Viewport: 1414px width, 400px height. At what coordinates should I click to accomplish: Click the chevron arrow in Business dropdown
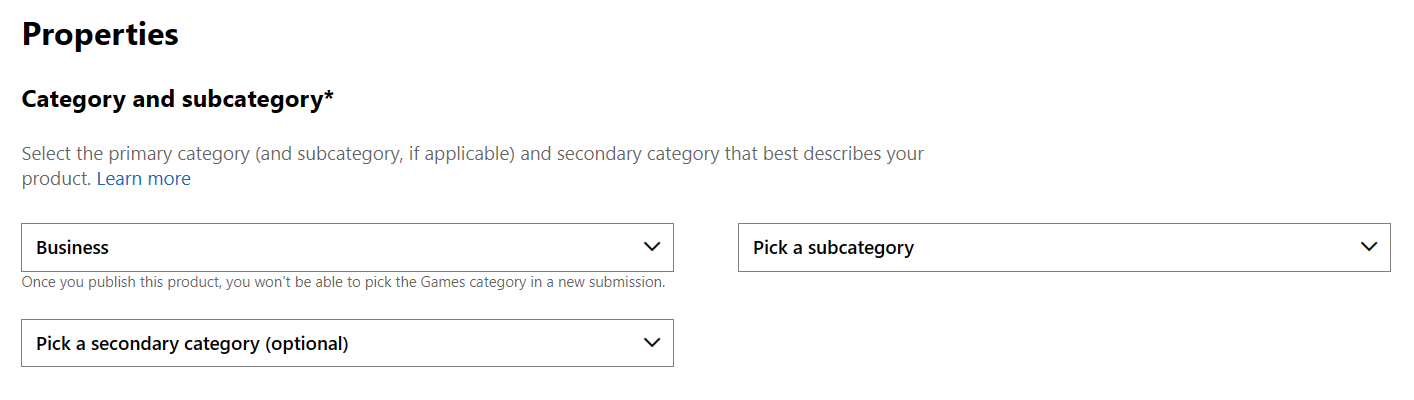coord(652,247)
